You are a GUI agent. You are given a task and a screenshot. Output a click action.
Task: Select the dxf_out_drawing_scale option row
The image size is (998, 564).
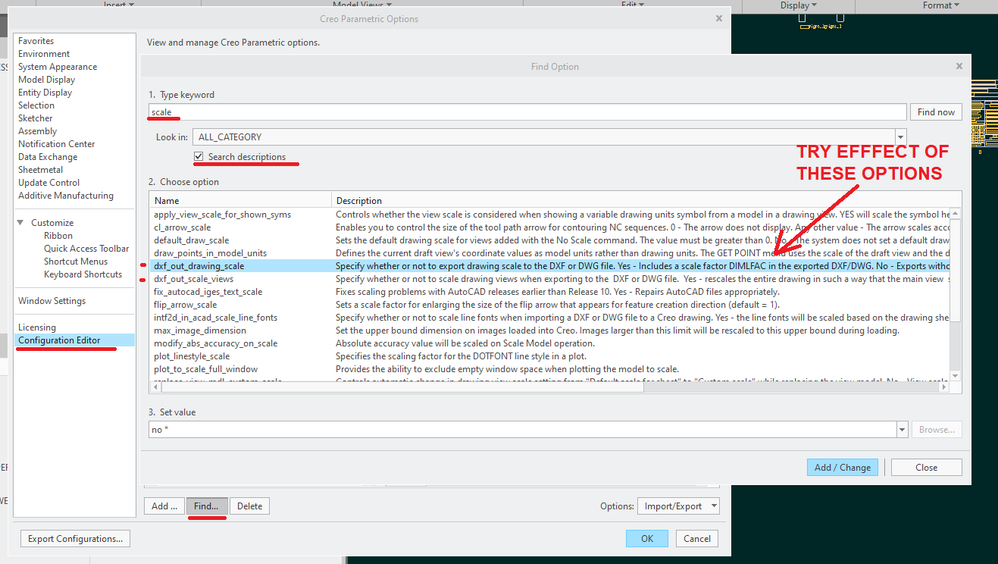(x=549, y=266)
